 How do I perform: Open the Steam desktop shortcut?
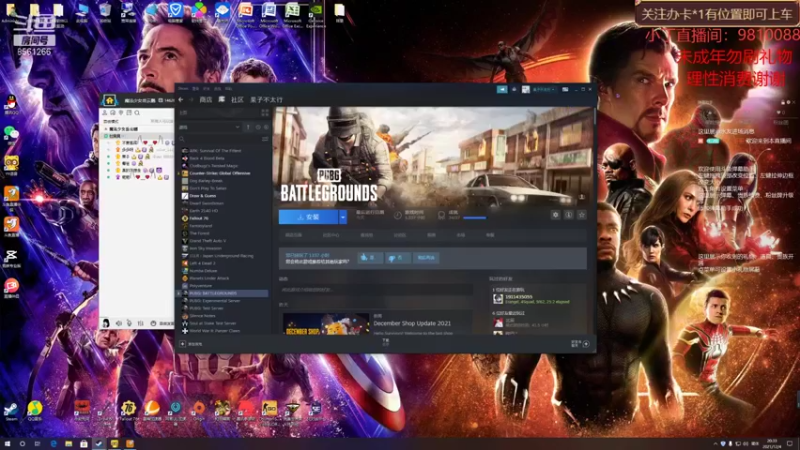coord(11,411)
